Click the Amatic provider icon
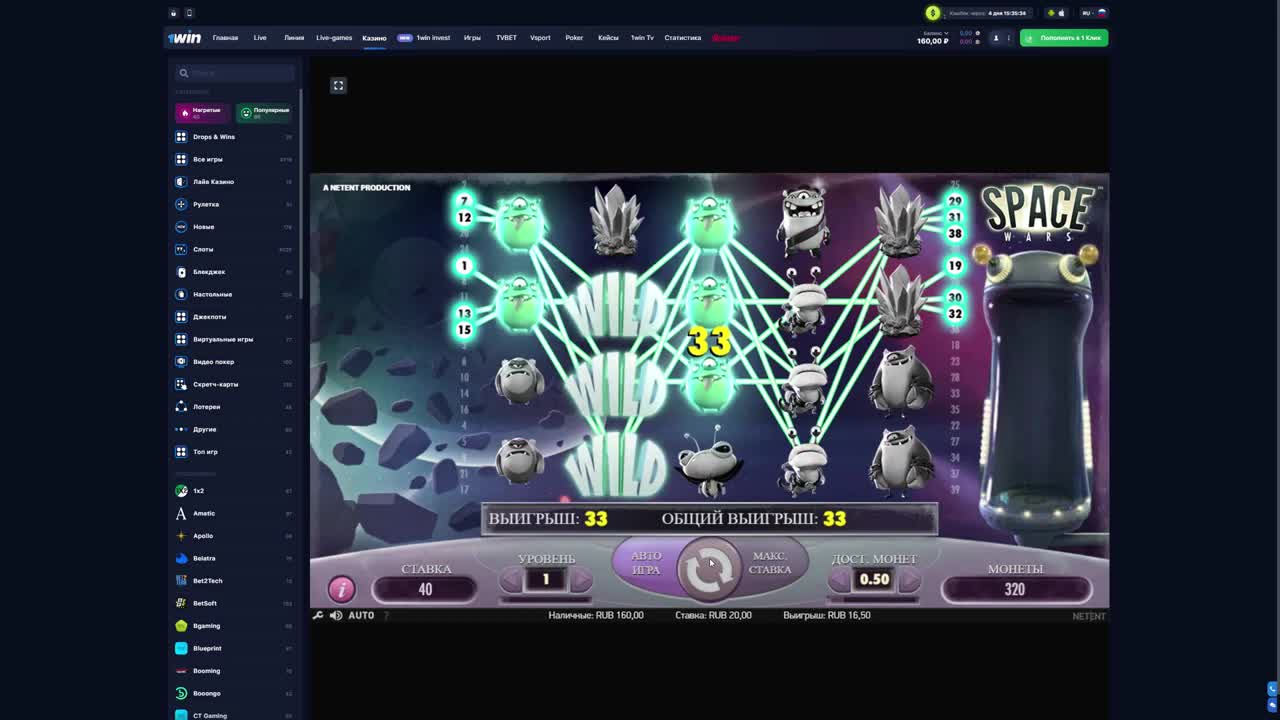 point(181,513)
